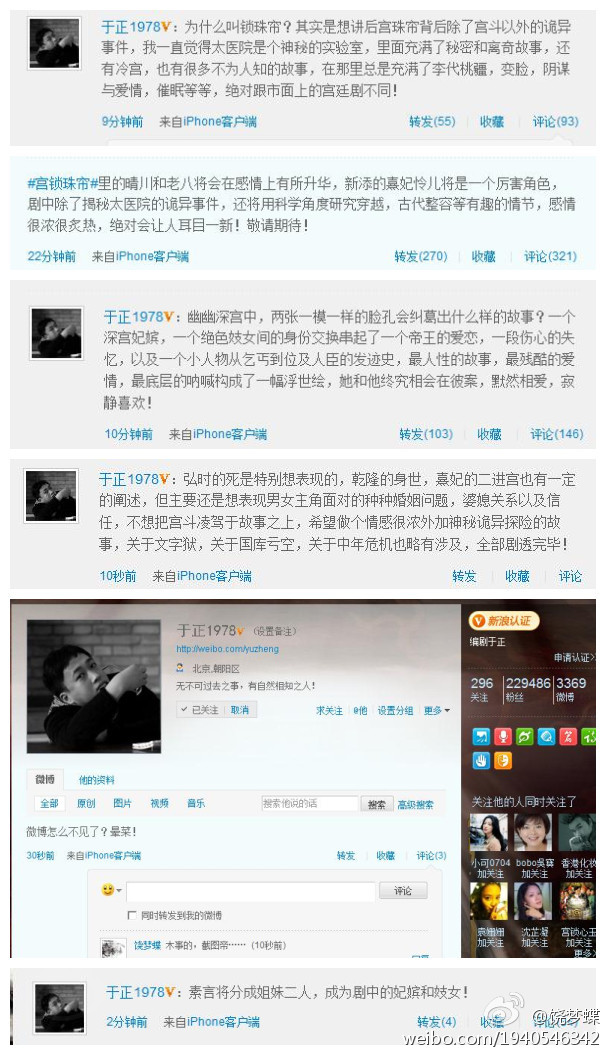Select the 图片 filter tab
The image size is (606, 1055).
tap(122, 803)
